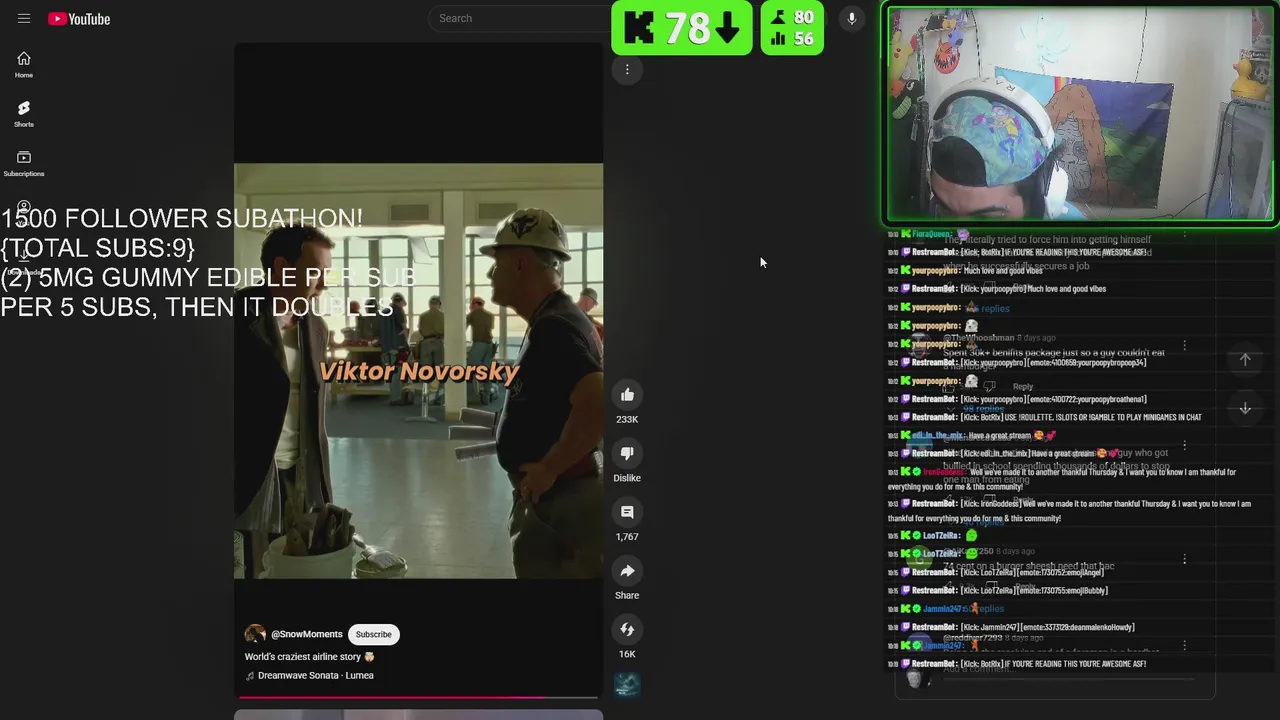Click the 'Viktor Novorsky' caption in the video
Viewport: 1280px width, 720px height.
coord(419,371)
